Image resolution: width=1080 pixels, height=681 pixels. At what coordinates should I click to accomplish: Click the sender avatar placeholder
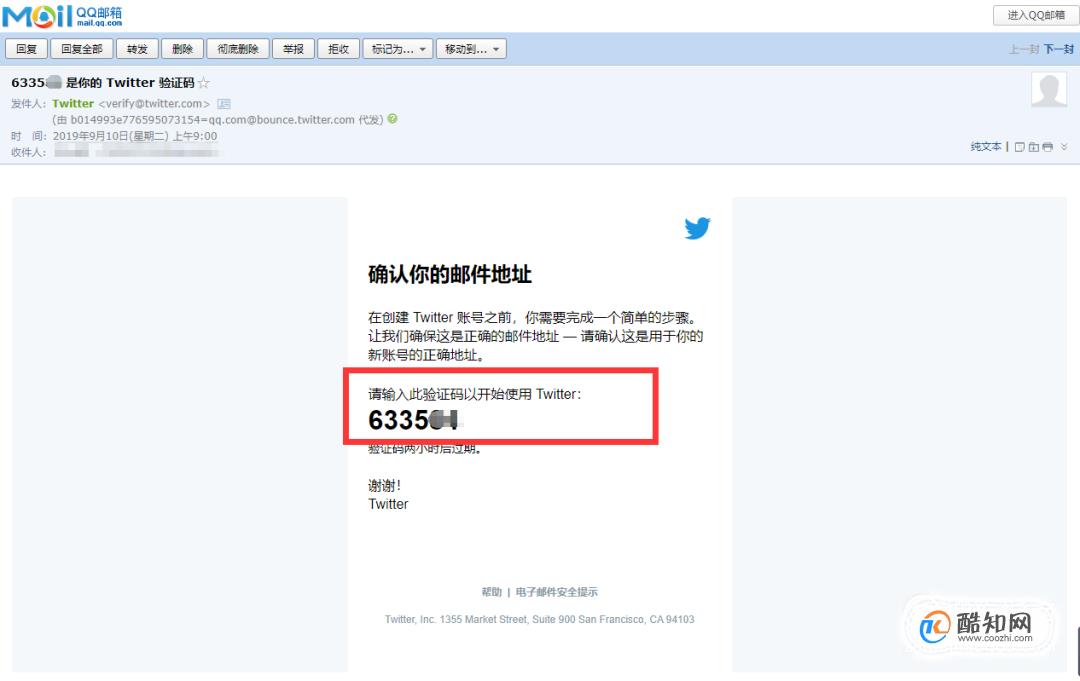(1048, 90)
